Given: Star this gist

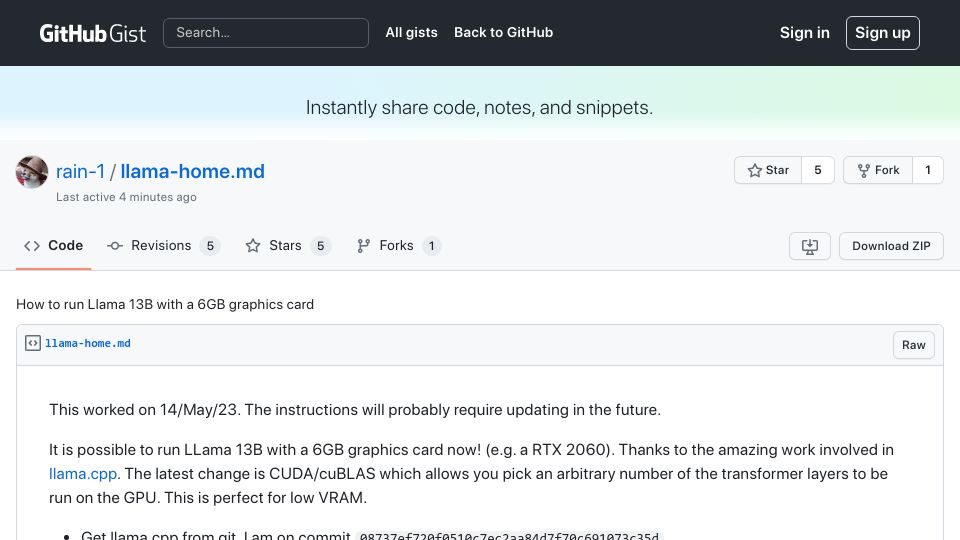Looking at the screenshot, I should pos(768,170).
